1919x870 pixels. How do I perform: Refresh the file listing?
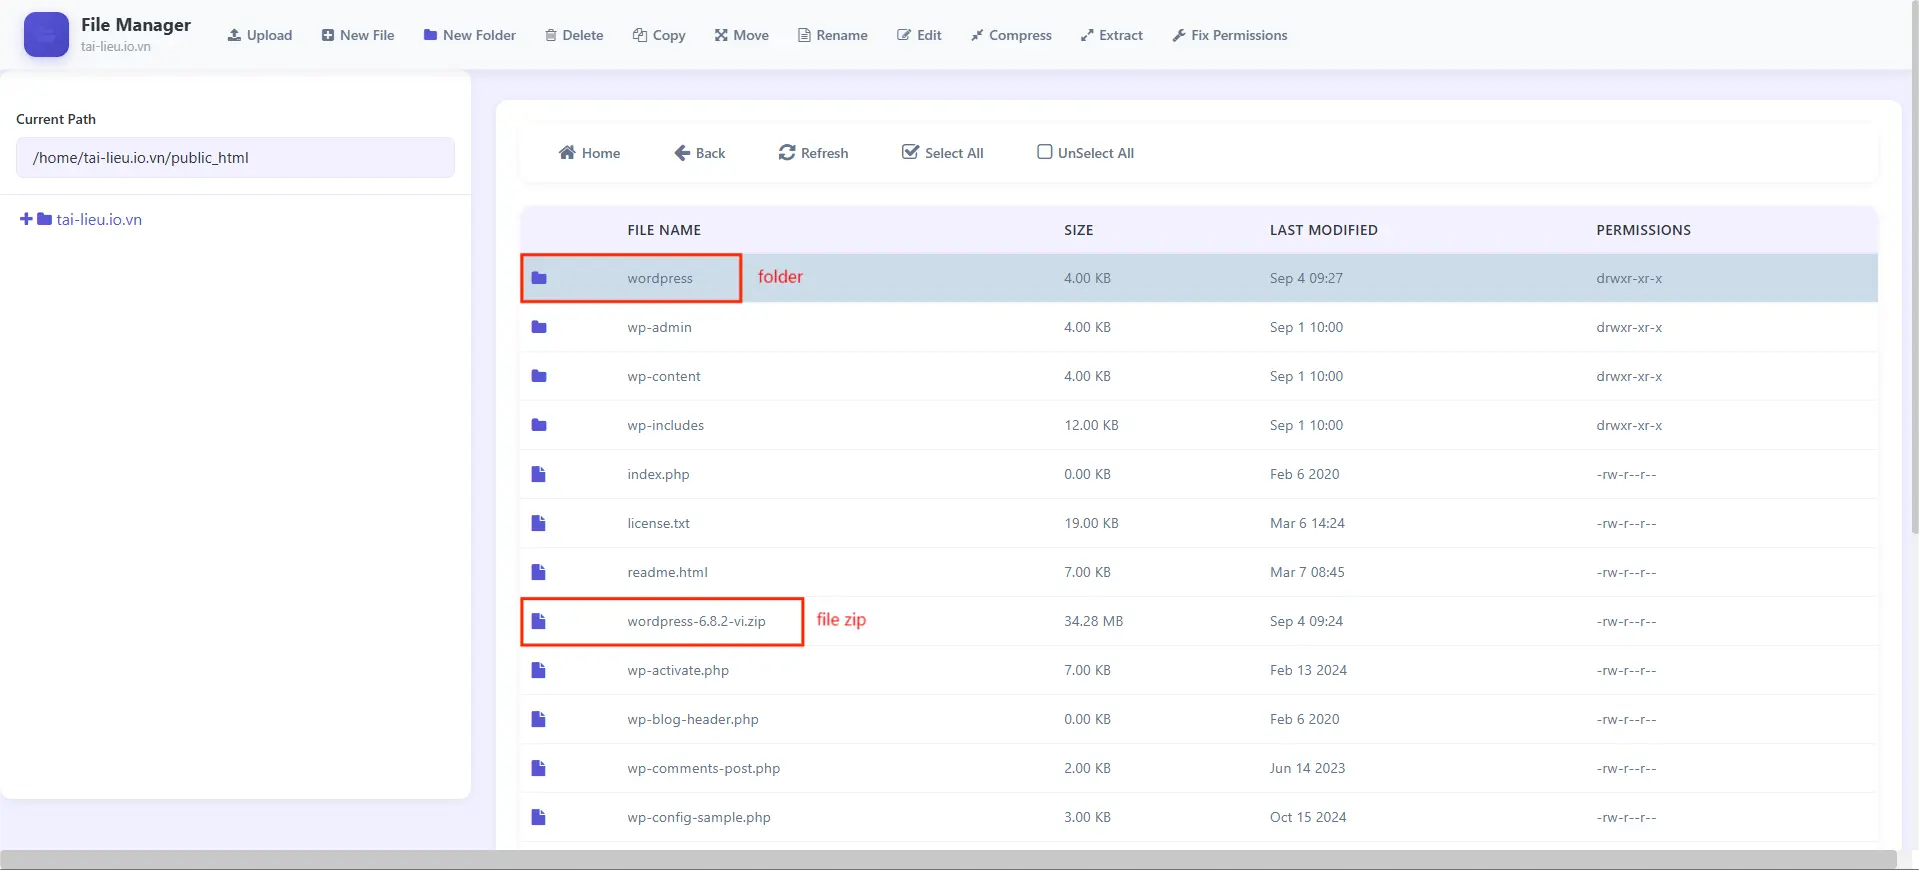814,153
